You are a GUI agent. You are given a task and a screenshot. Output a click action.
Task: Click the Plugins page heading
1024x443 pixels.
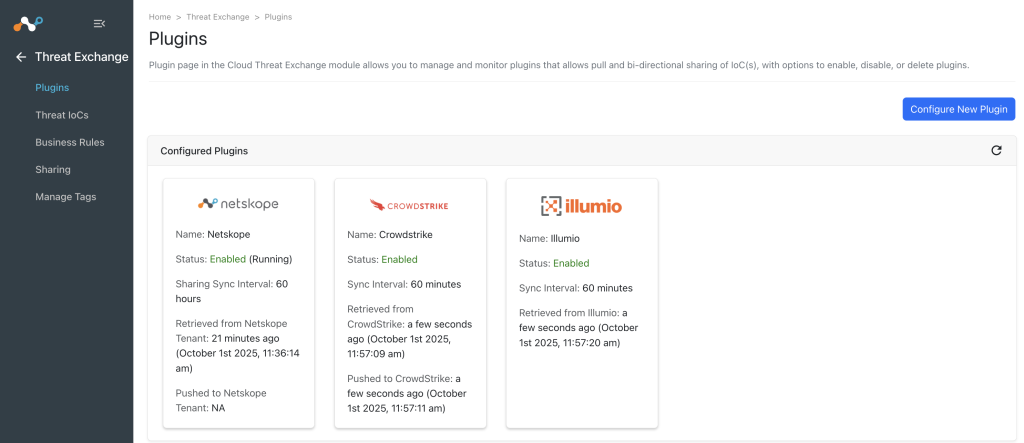click(178, 39)
